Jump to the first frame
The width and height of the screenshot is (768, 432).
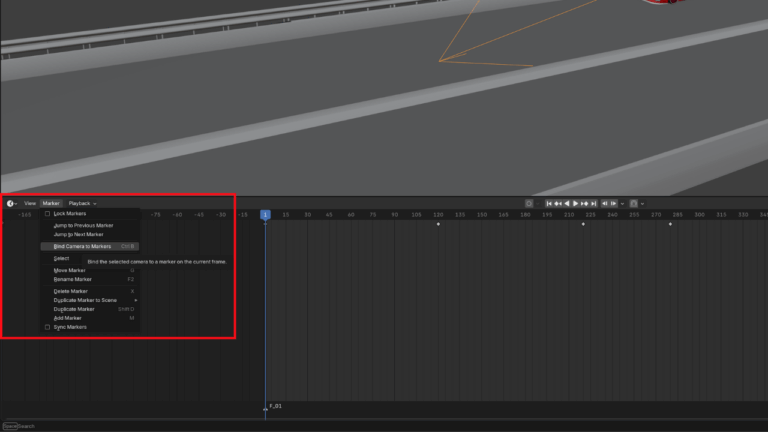pyautogui.click(x=549, y=203)
